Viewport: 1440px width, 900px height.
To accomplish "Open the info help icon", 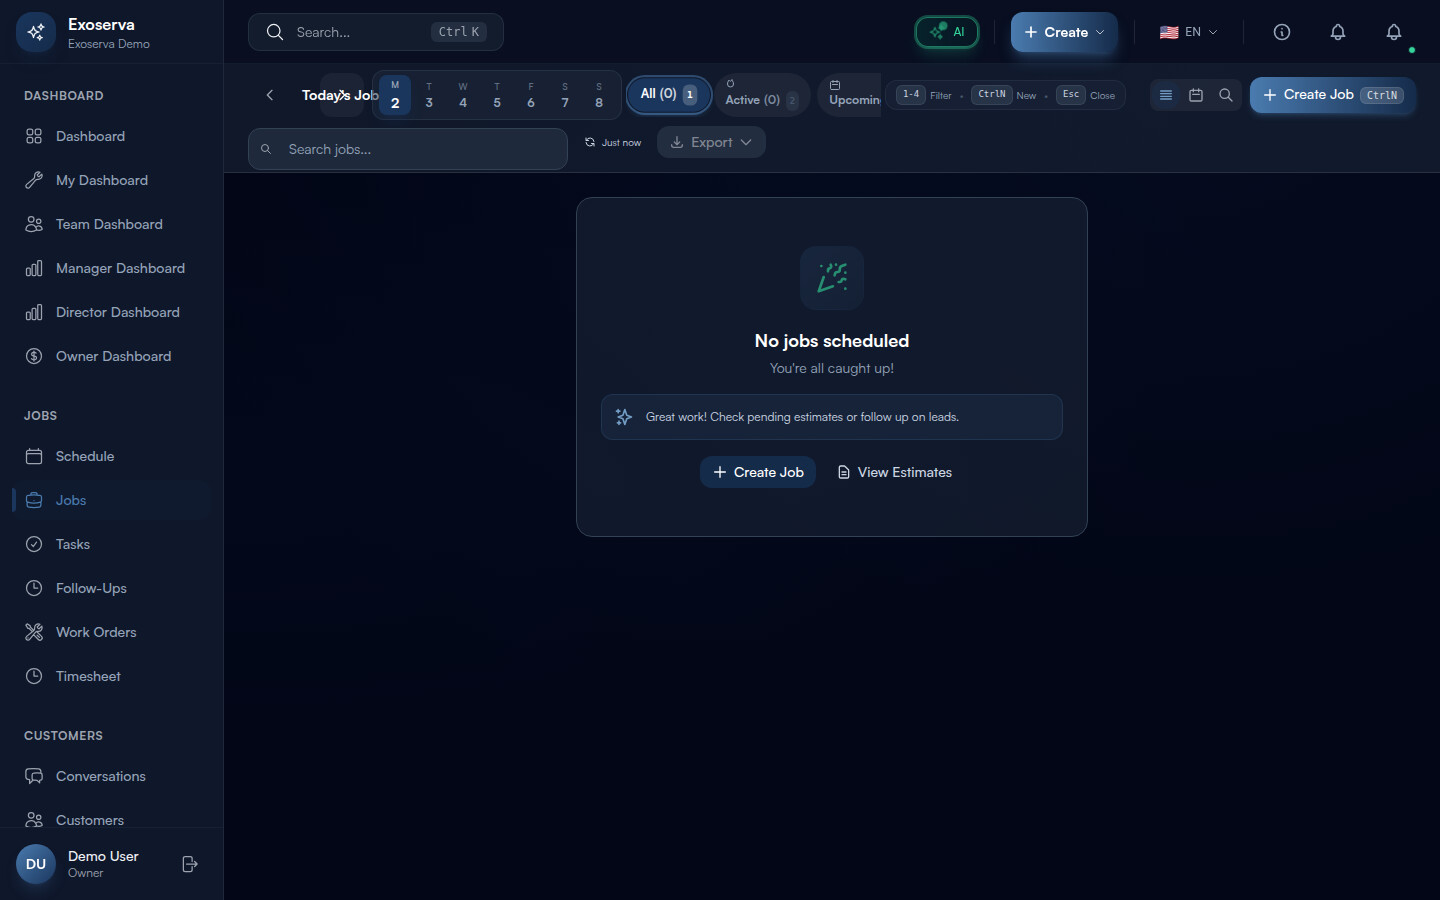I will pos(1281,32).
